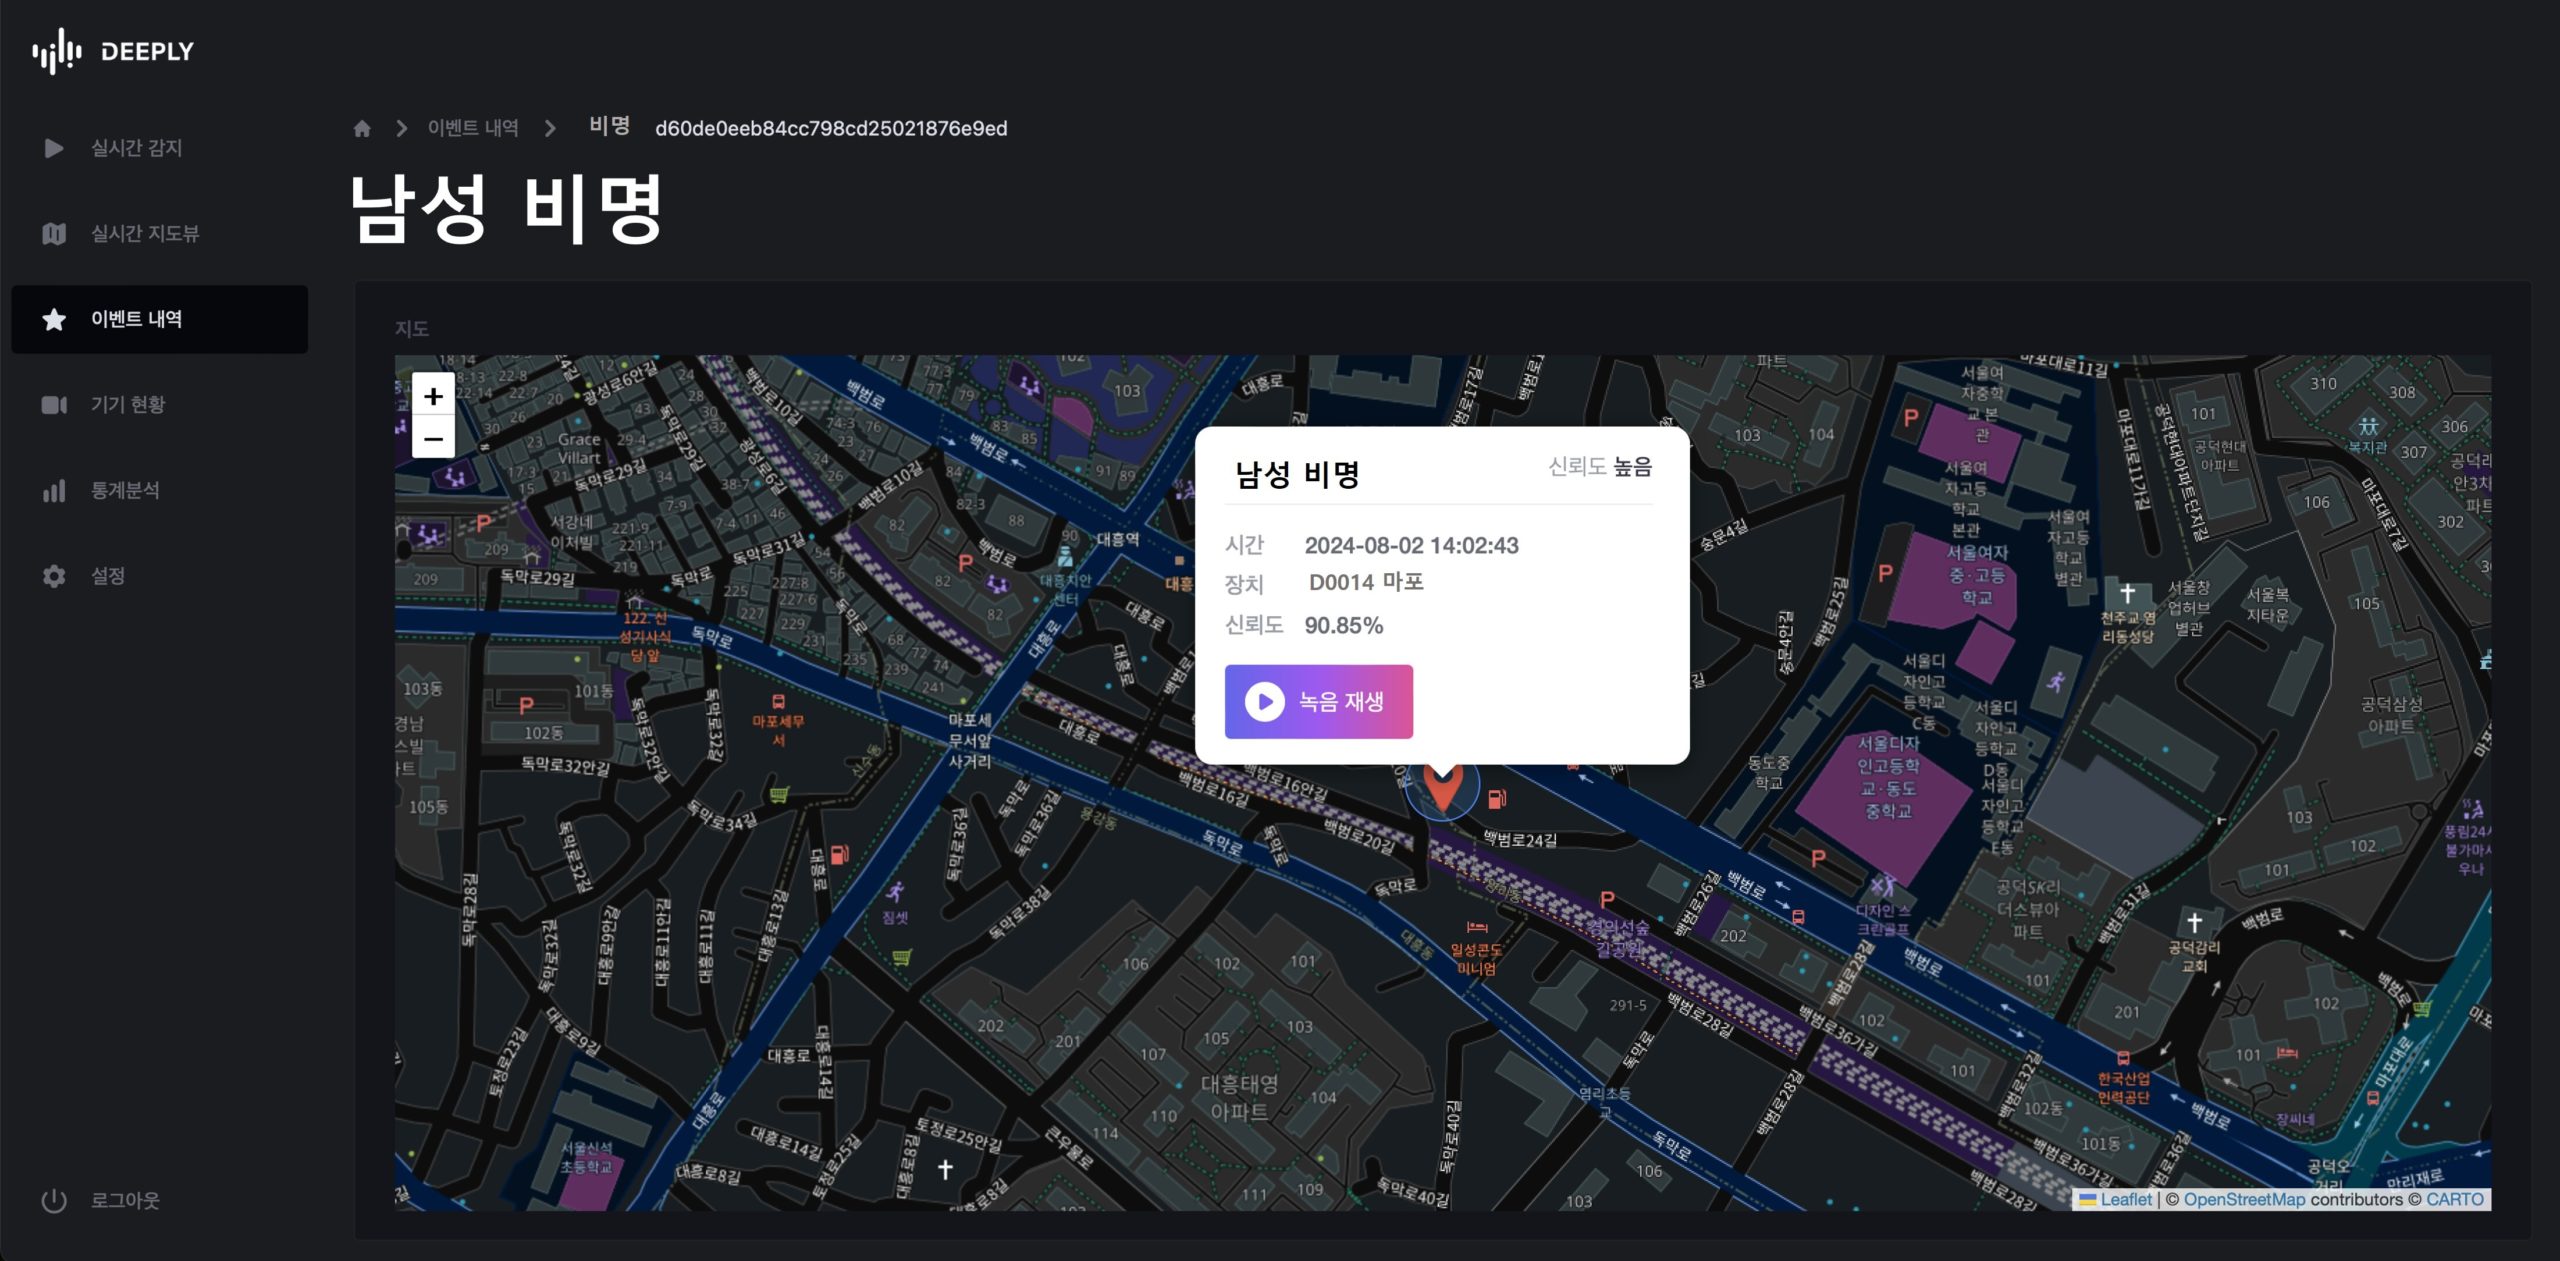2560x1261 pixels.
Task: Click the home icon in the breadcrumb
Action: (x=362, y=128)
